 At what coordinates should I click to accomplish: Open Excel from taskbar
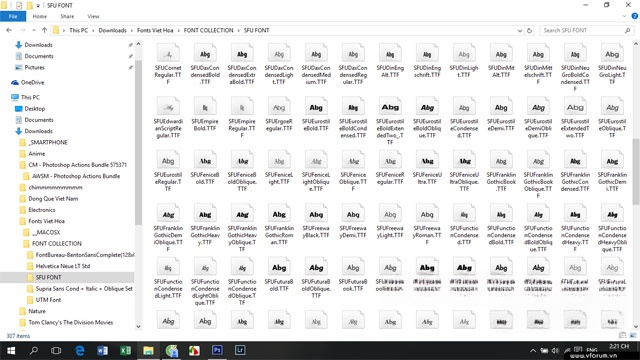125,350
